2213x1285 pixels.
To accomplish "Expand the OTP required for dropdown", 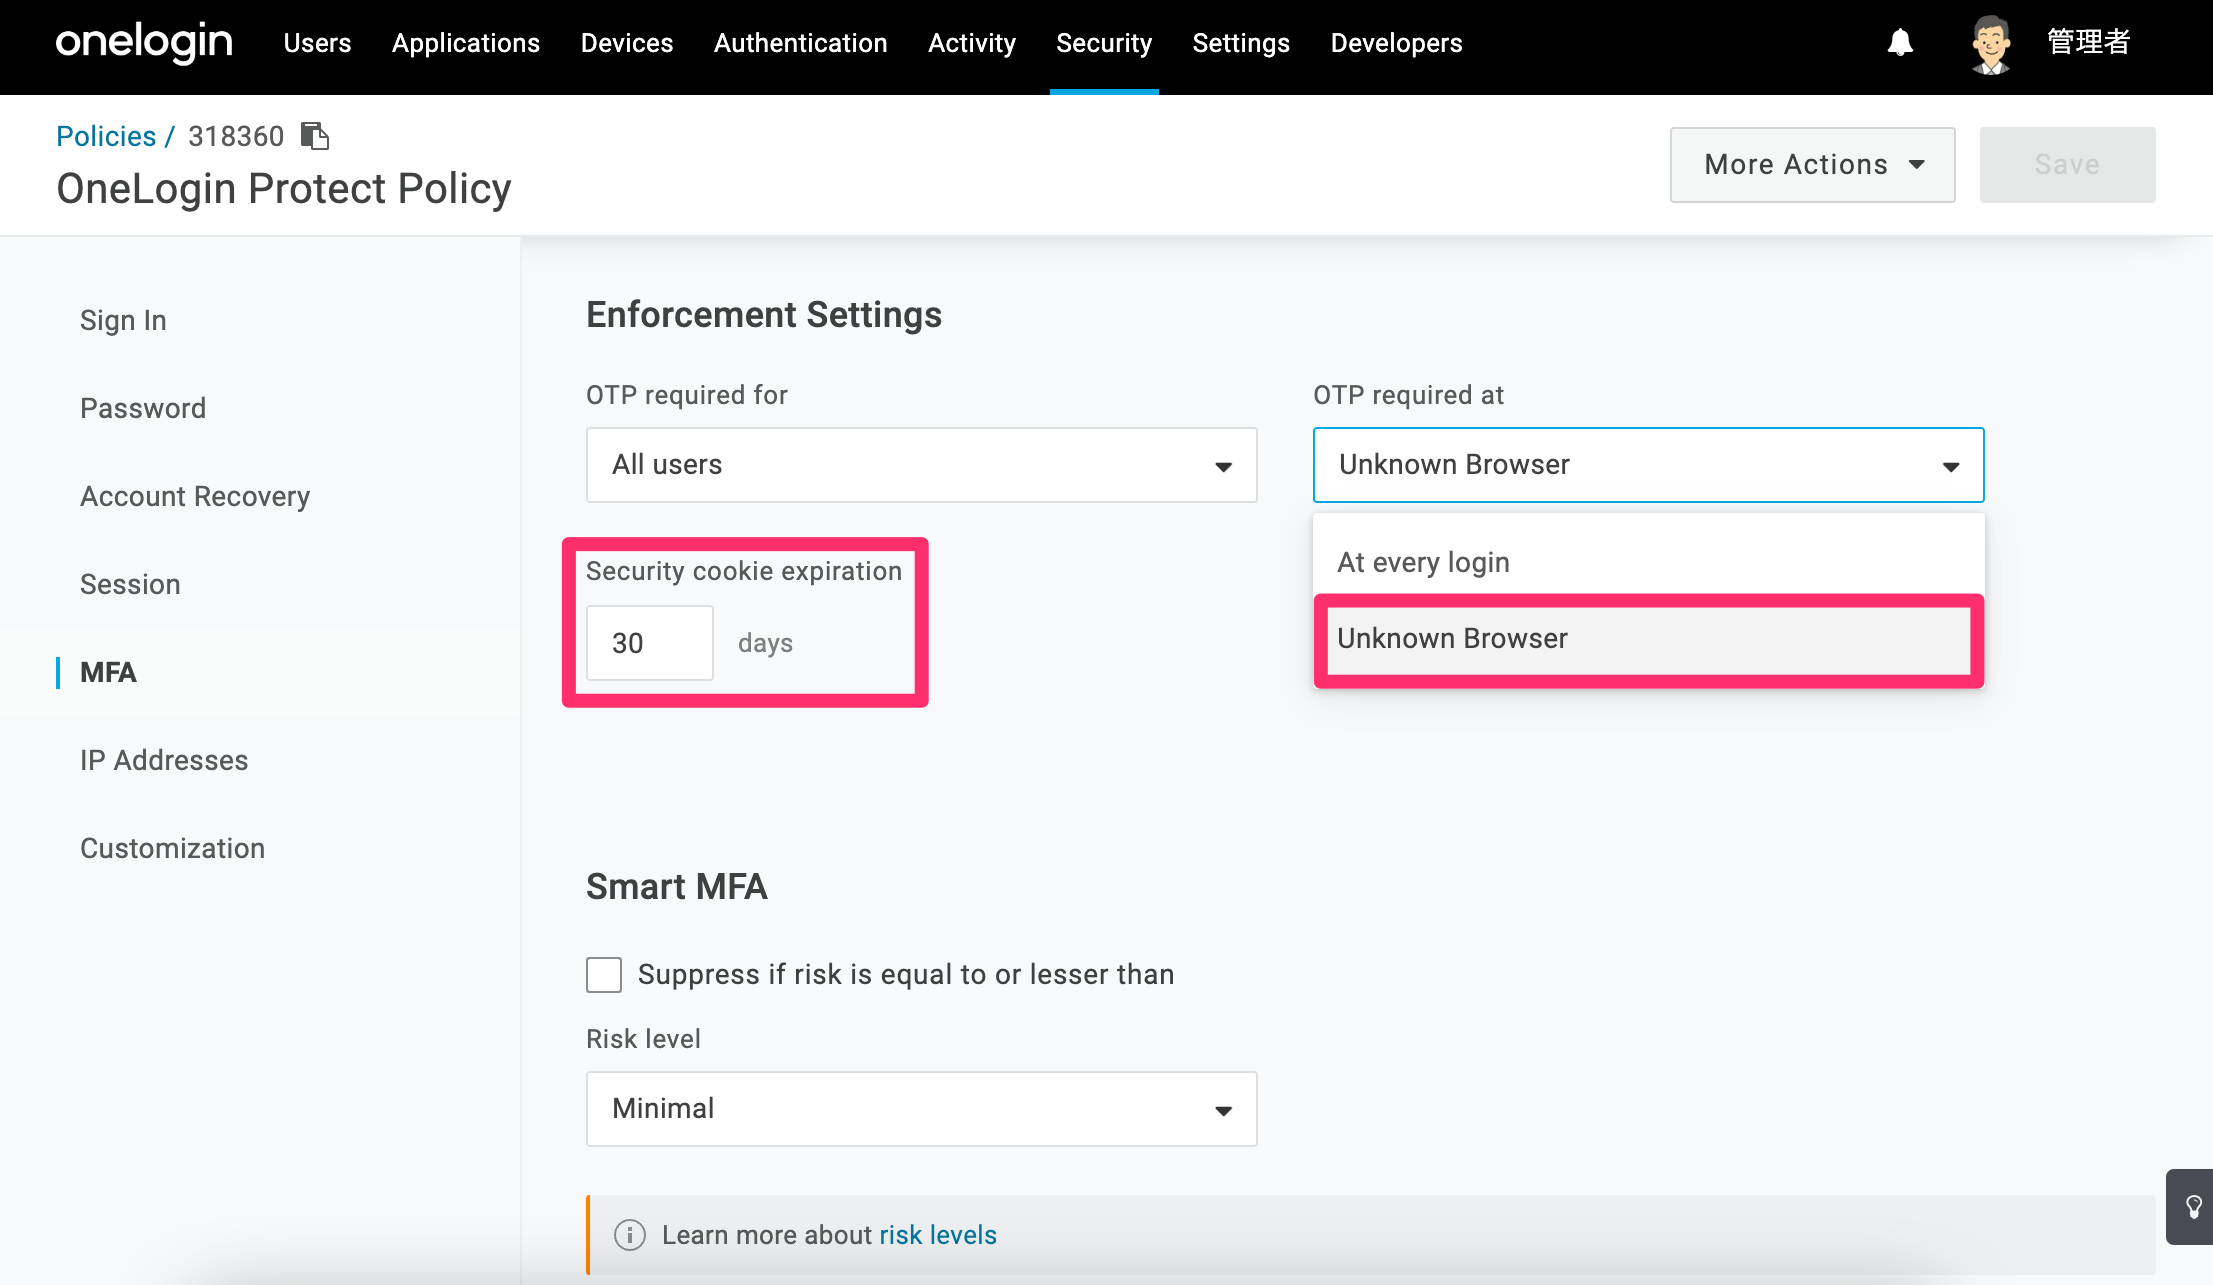I will tap(921, 465).
